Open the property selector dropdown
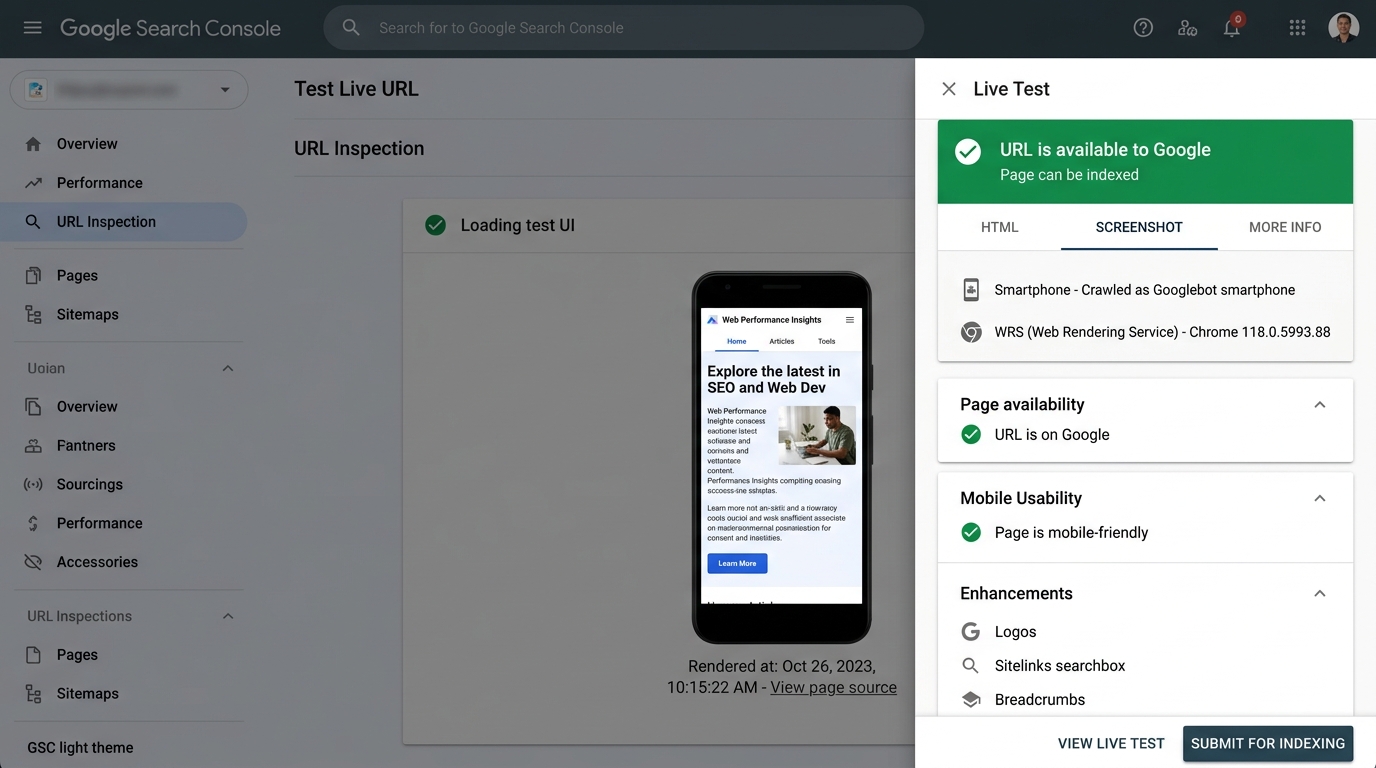The image size is (1376, 768). tap(129, 90)
